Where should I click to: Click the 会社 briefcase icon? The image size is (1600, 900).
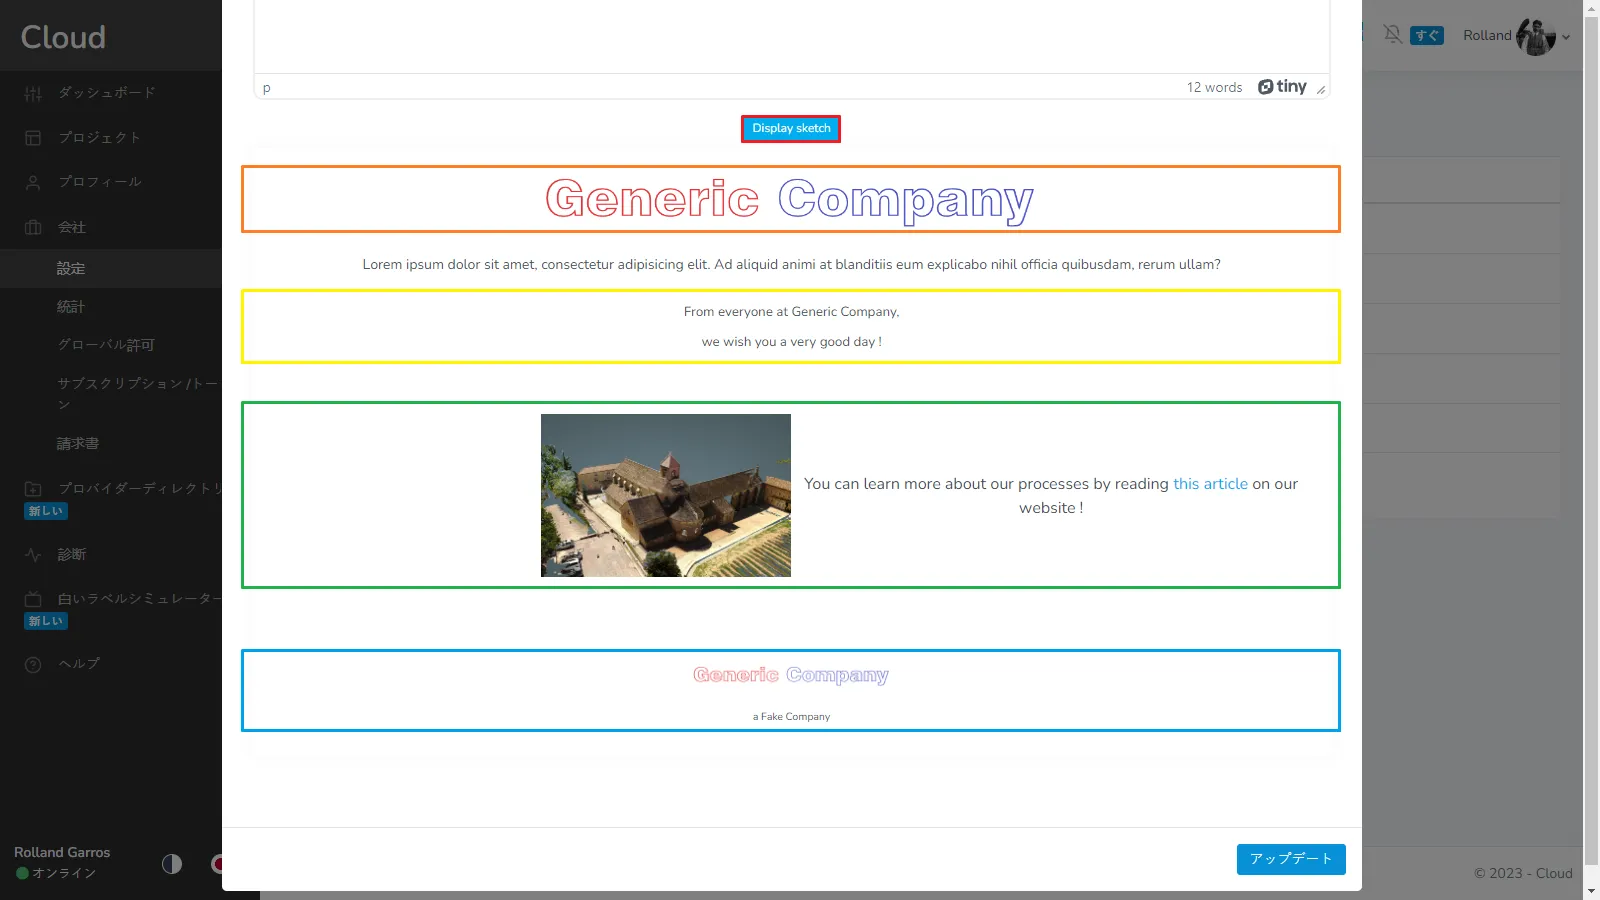pyautogui.click(x=33, y=228)
